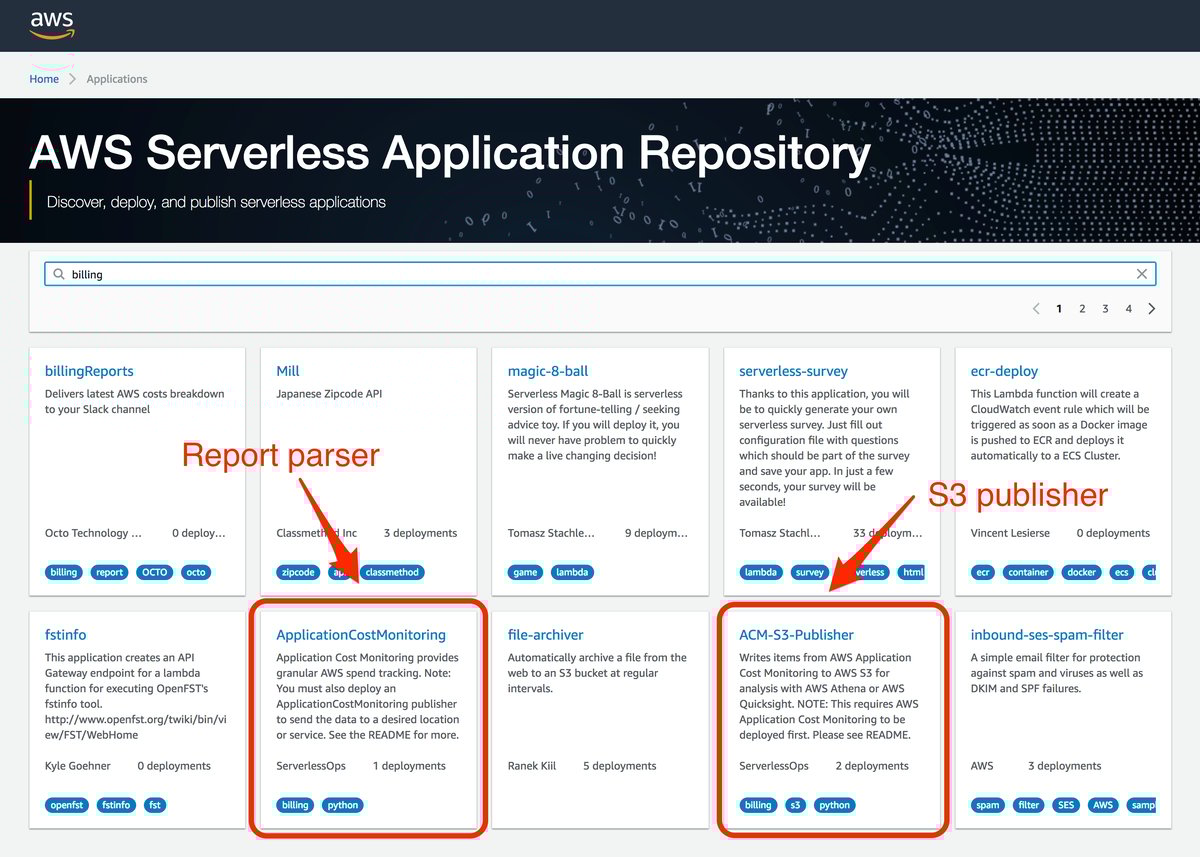Click the python tag on ACM-S3-Publisher
1200x857 pixels.
click(834, 804)
